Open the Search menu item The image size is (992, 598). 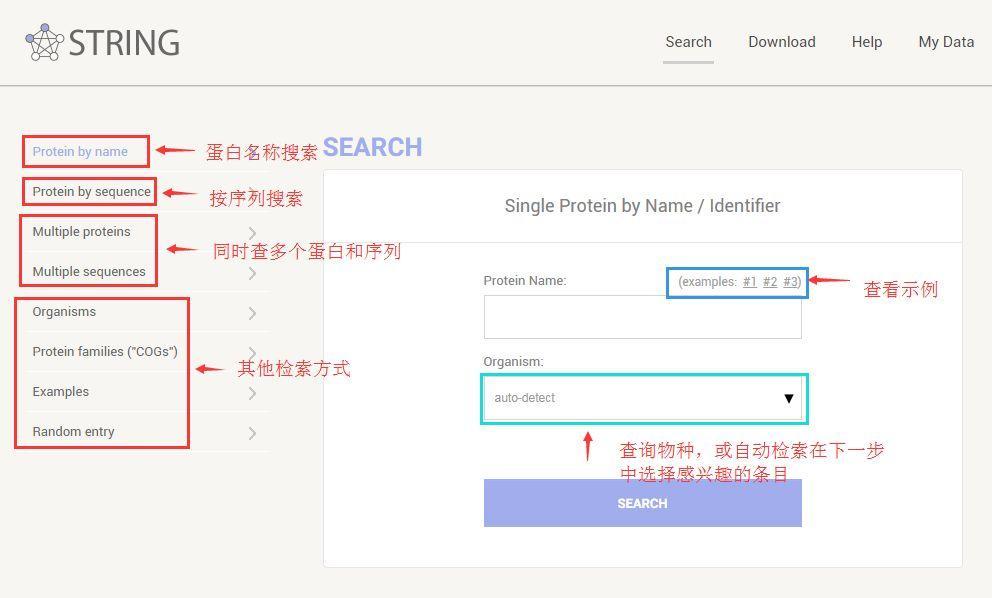(x=688, y=42)
